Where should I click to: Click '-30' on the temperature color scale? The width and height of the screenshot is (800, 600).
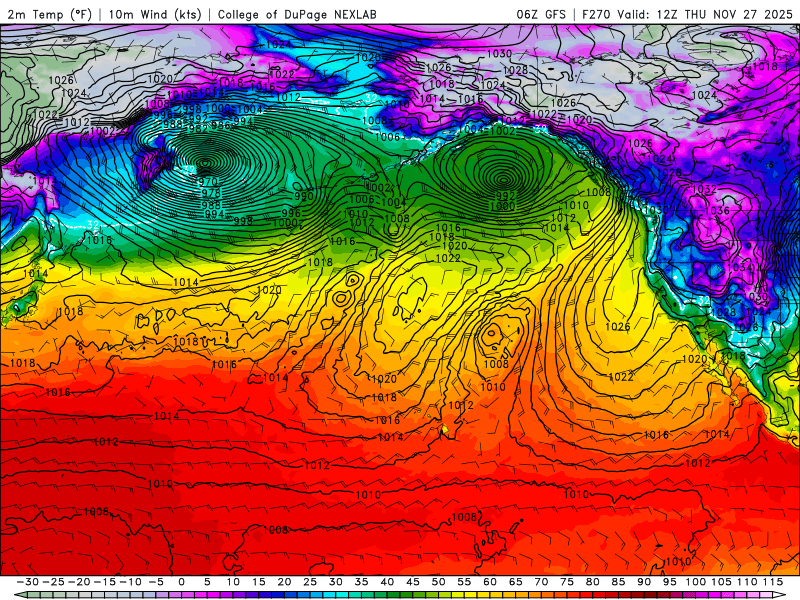tap(28, 582)
